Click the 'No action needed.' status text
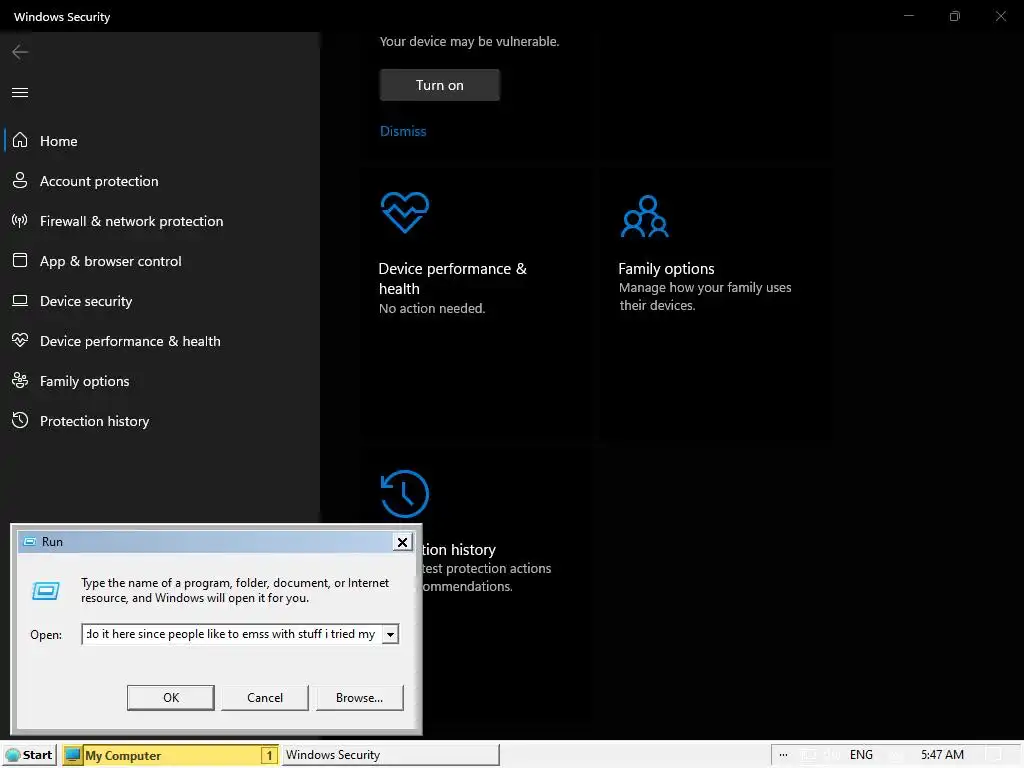 [x=432, y=308]
